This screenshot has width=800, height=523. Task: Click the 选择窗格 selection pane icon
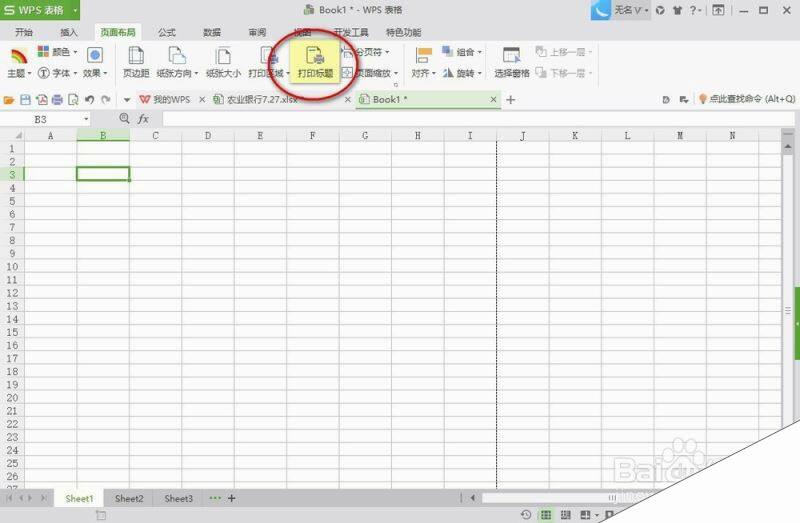click(x=511, y=55)
